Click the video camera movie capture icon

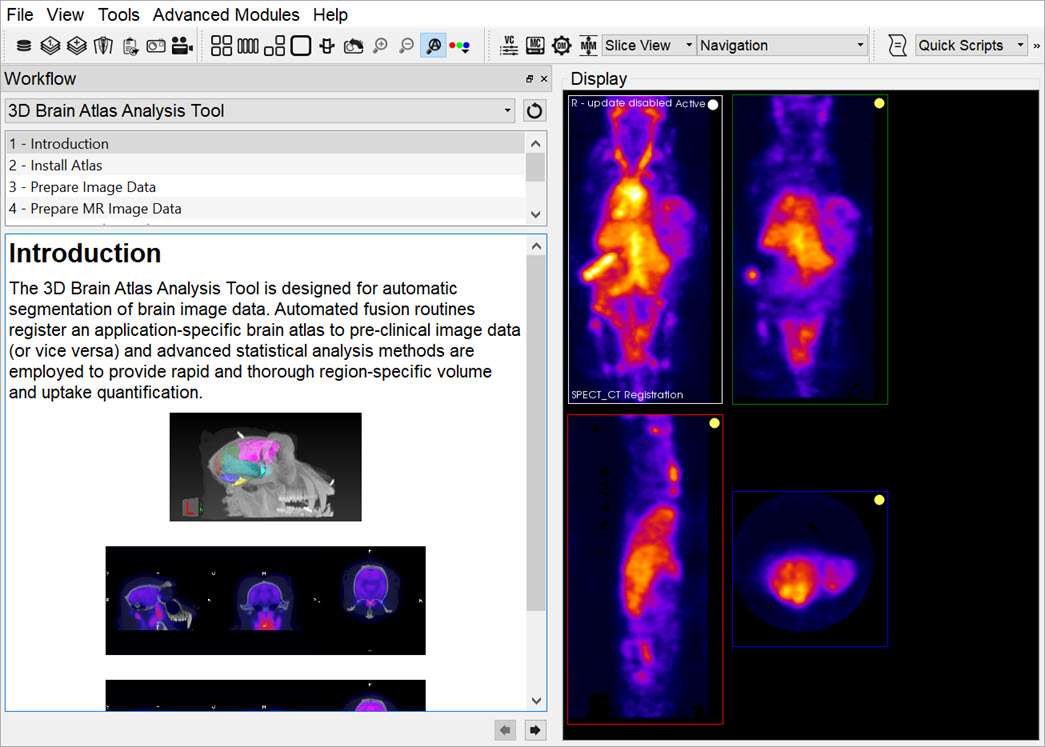pyautogui.click(x=181, y=46)
